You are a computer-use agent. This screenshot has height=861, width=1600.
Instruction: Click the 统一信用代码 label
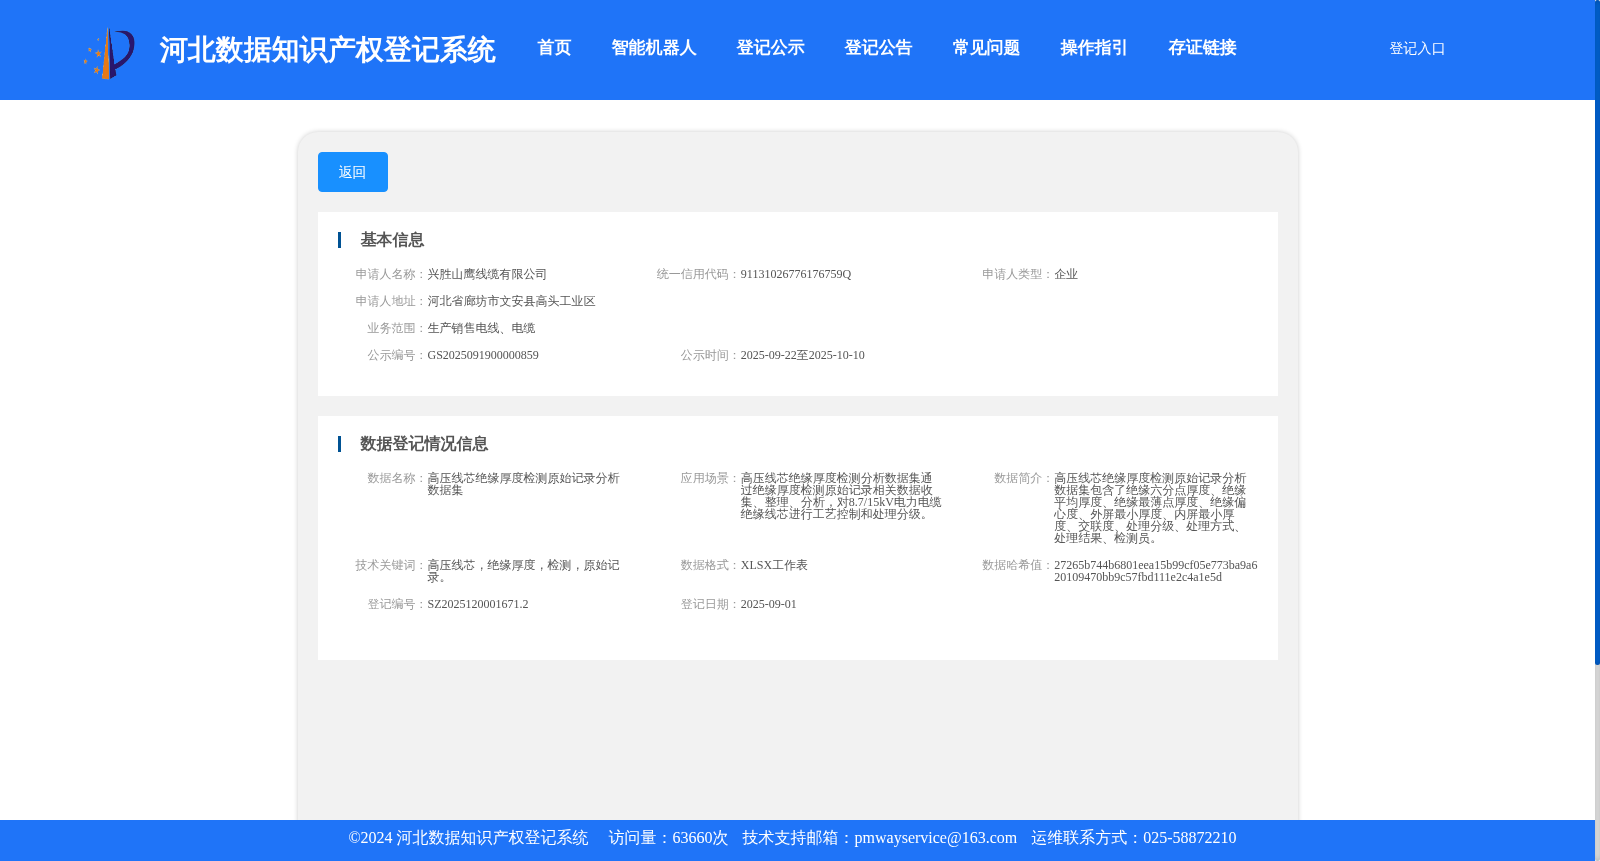pos(698,274)
